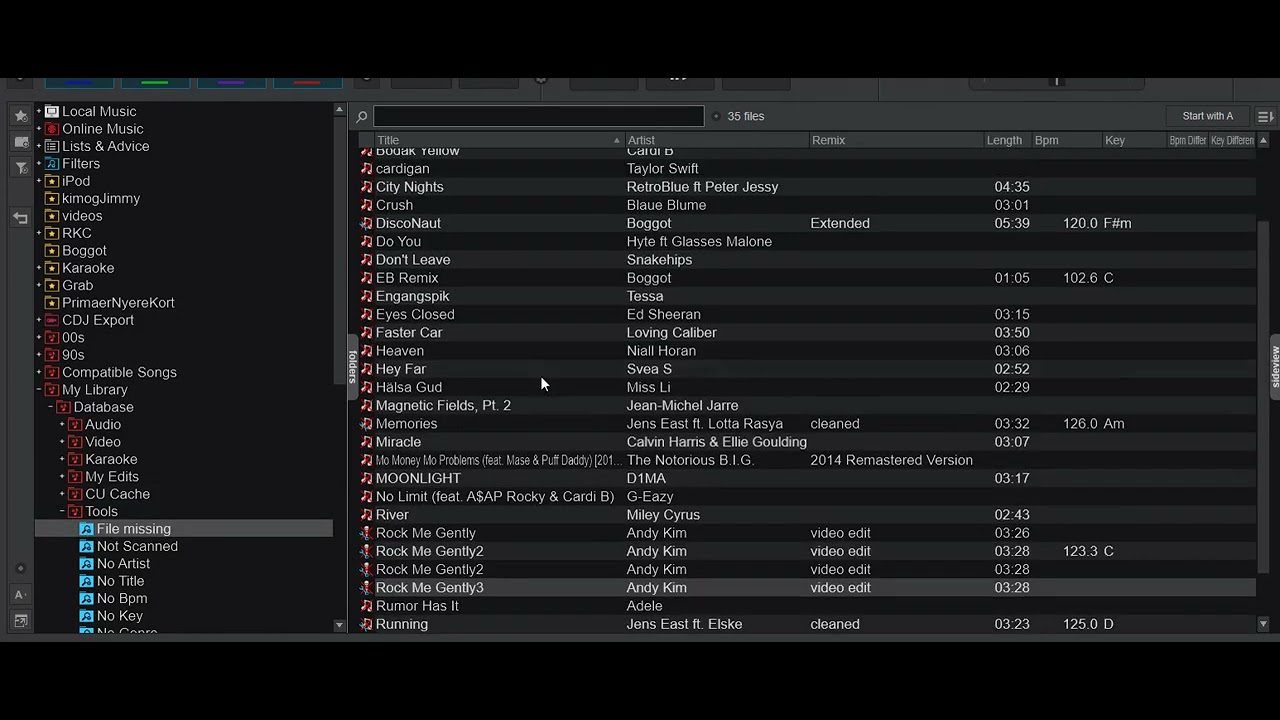1280x720 pixels.
Task: Expand the Online Music tree node
Action: 39,129
